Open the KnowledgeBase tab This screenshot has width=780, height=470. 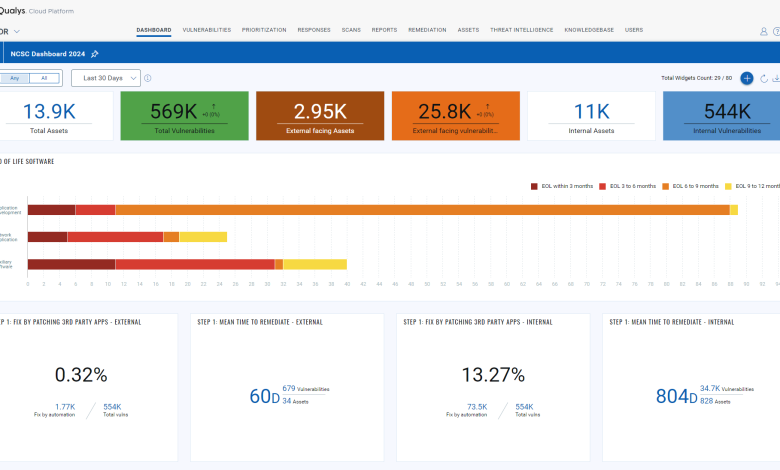tap(589, 30)
